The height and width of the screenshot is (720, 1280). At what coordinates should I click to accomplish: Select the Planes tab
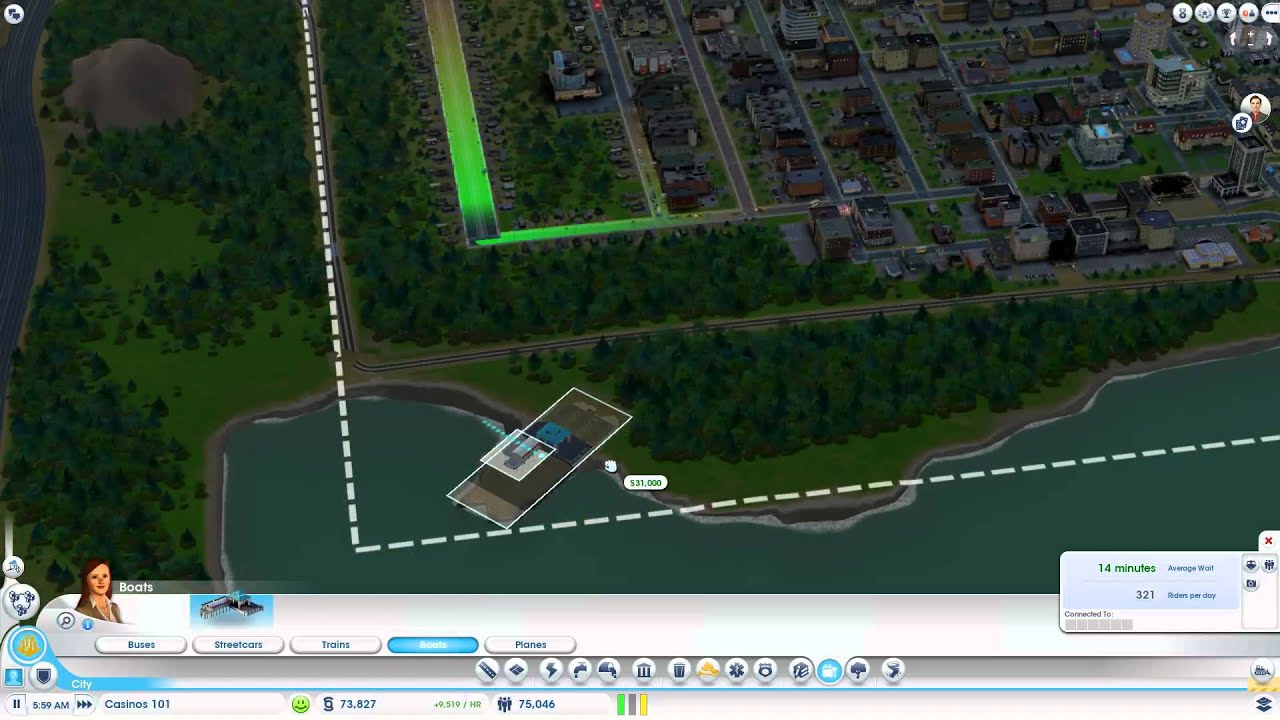(530, 645)
